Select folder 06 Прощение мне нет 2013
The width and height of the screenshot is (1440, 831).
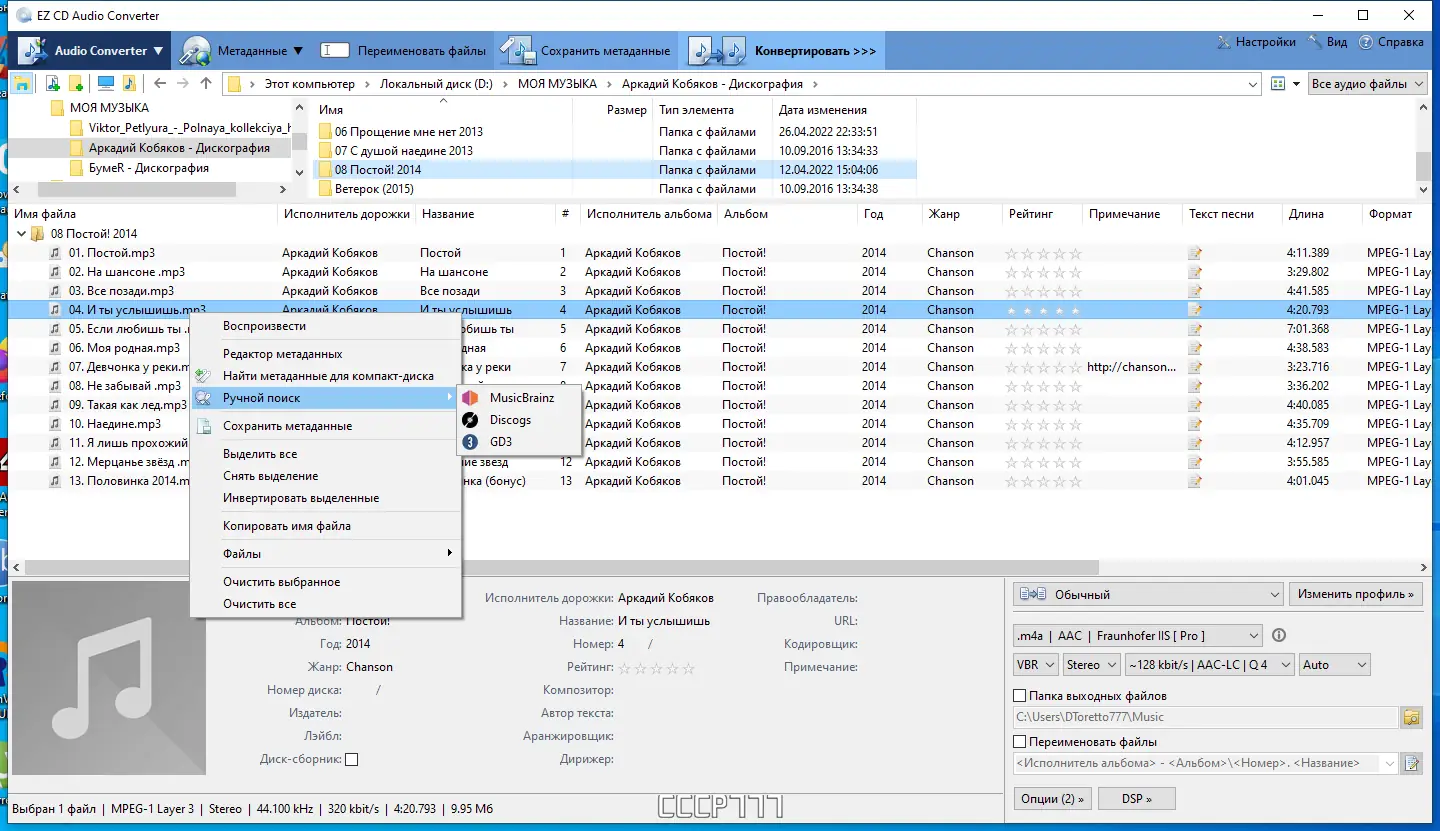[x=409, y=132]
